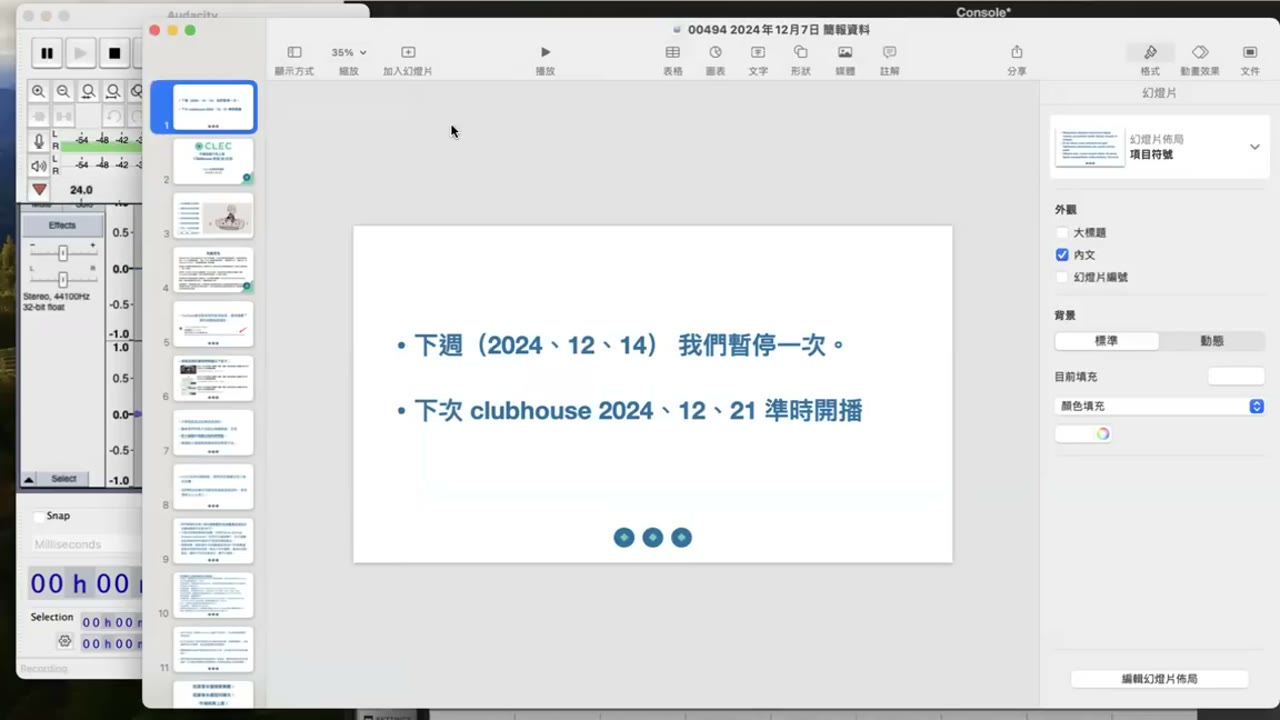Pause recording in Audacity window
The width and height of the screenshot is (1280, 720).
click(x=47, y=53)
